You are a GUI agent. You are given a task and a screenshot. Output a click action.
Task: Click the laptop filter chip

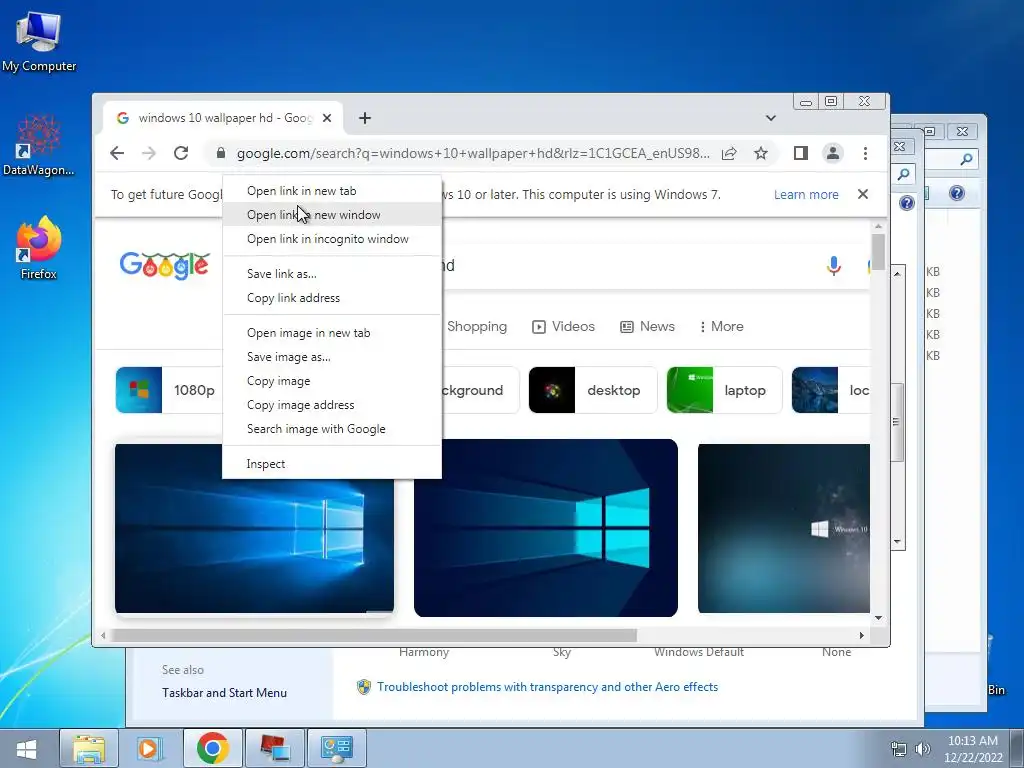click(724, 391)
